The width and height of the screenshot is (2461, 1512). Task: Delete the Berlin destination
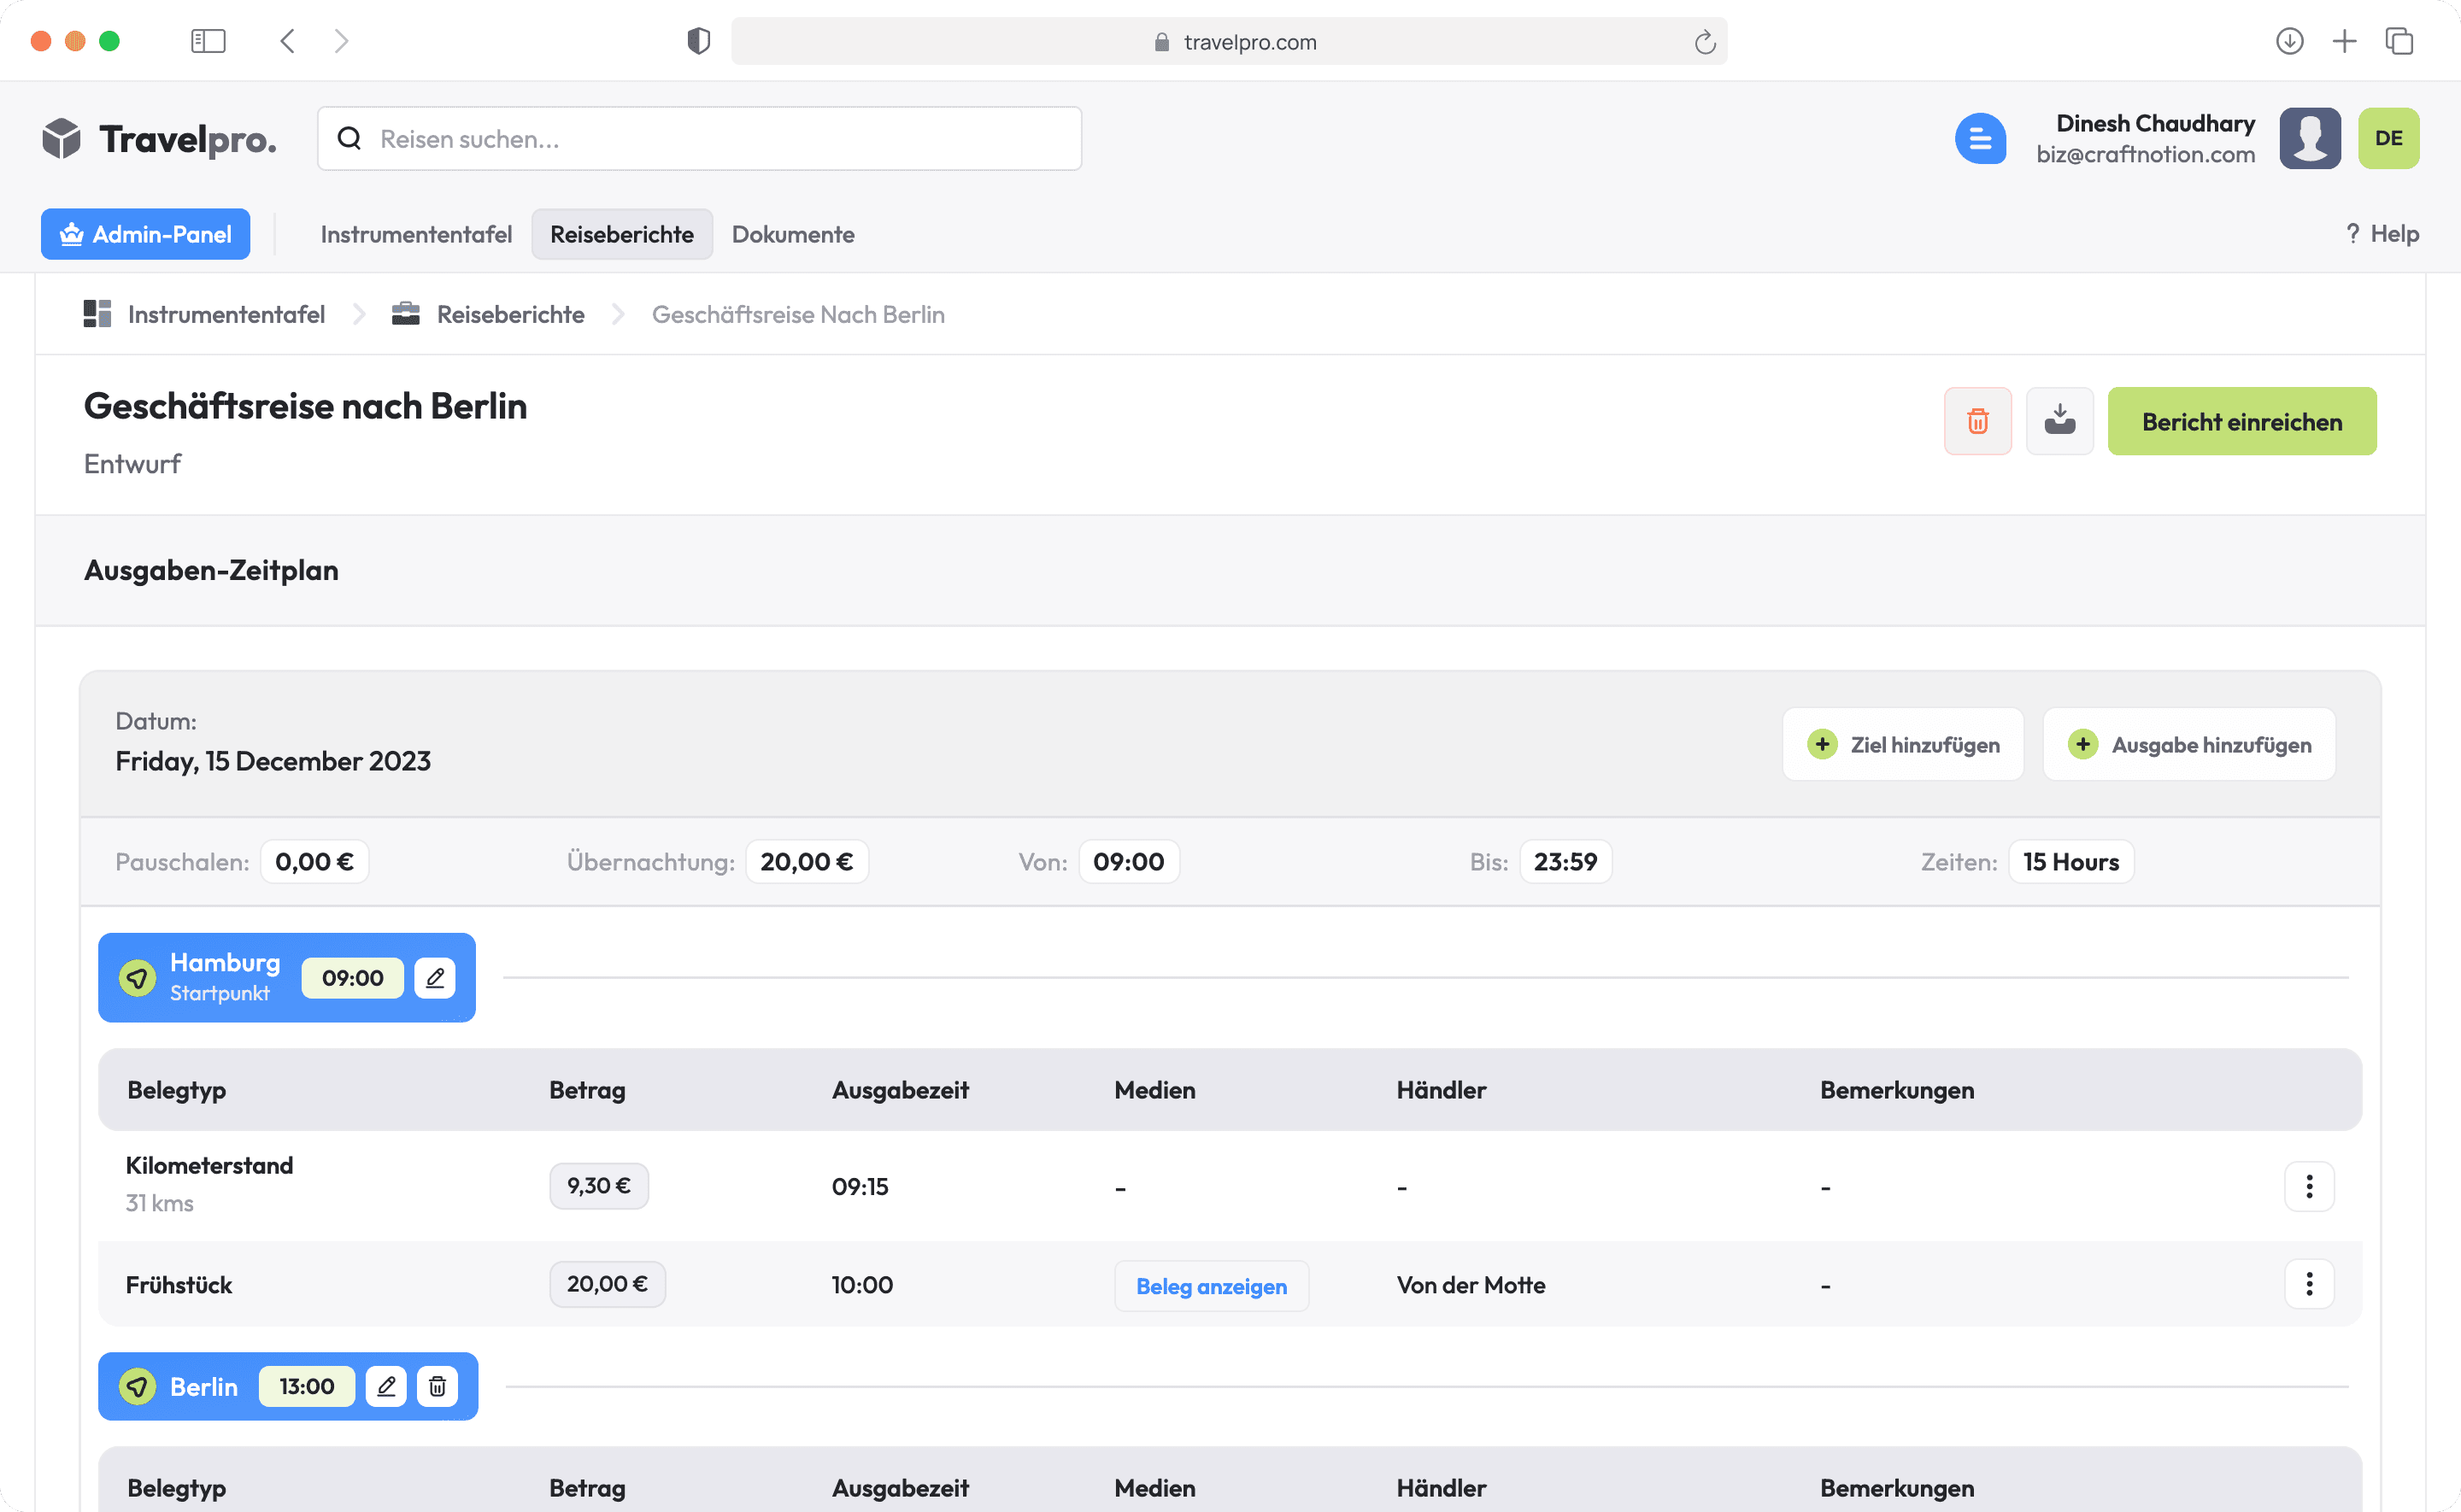point(437,1386)
